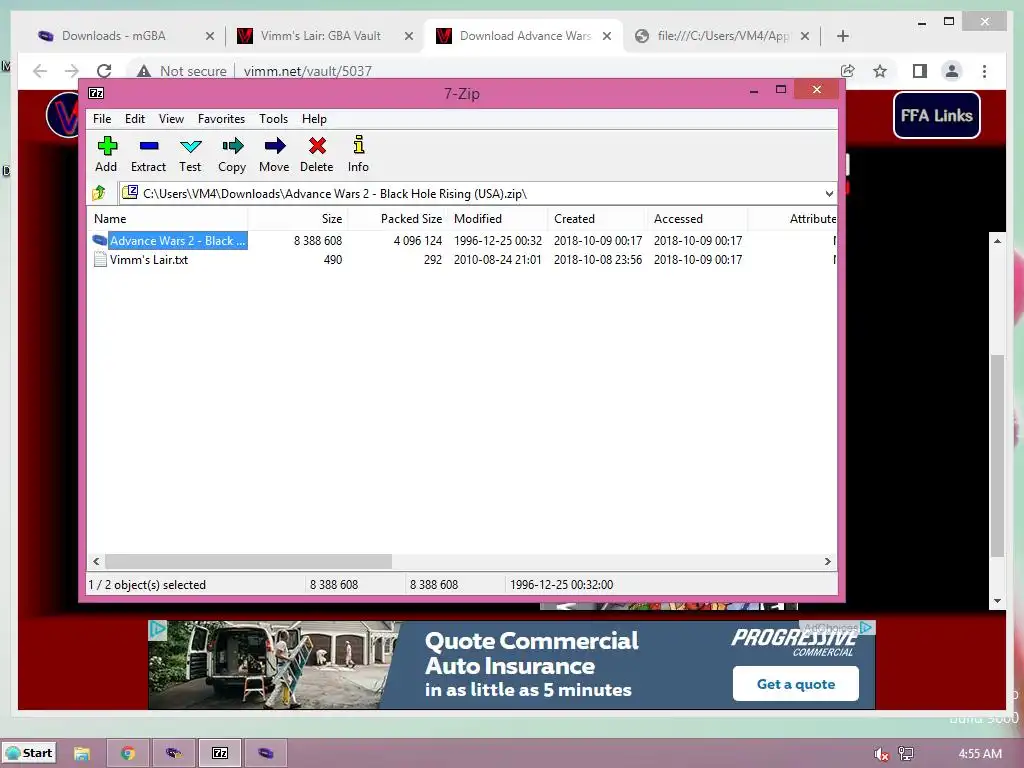Reload the Chrome page

[104, 71]
